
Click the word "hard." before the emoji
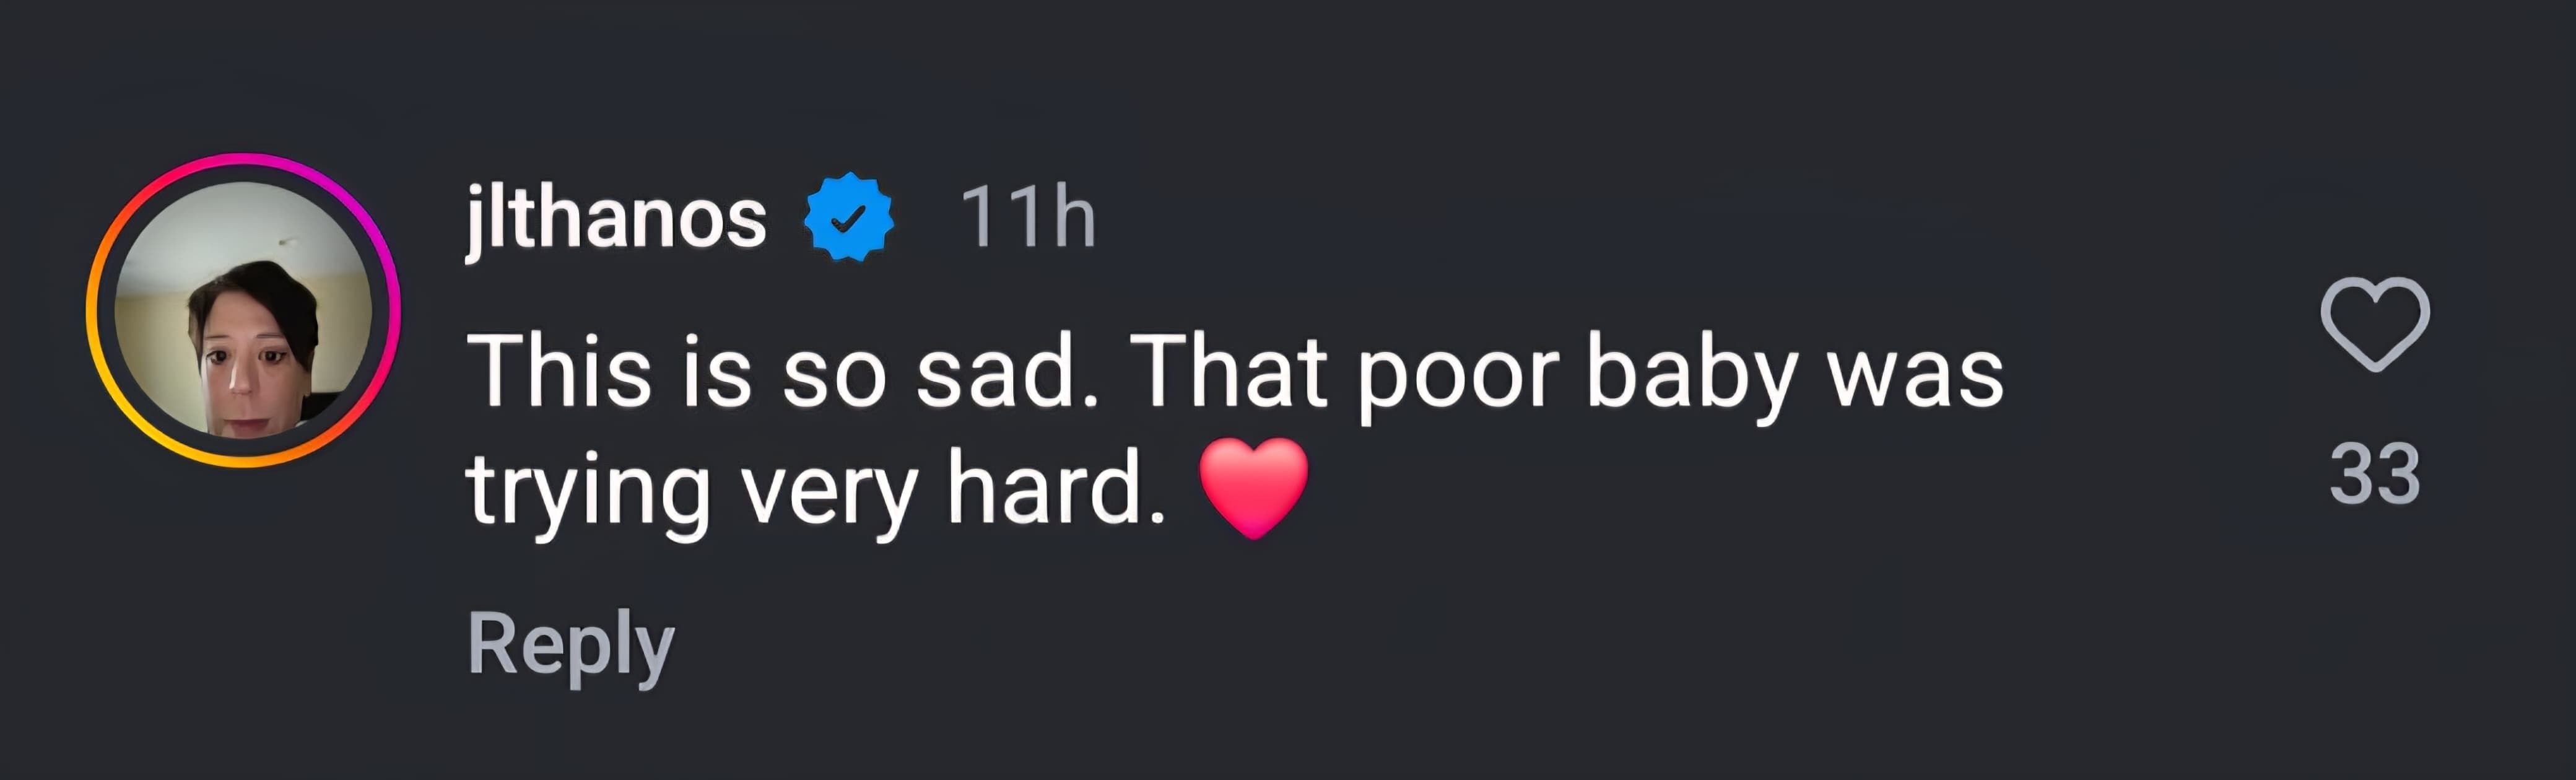(x=1056, y=488)
